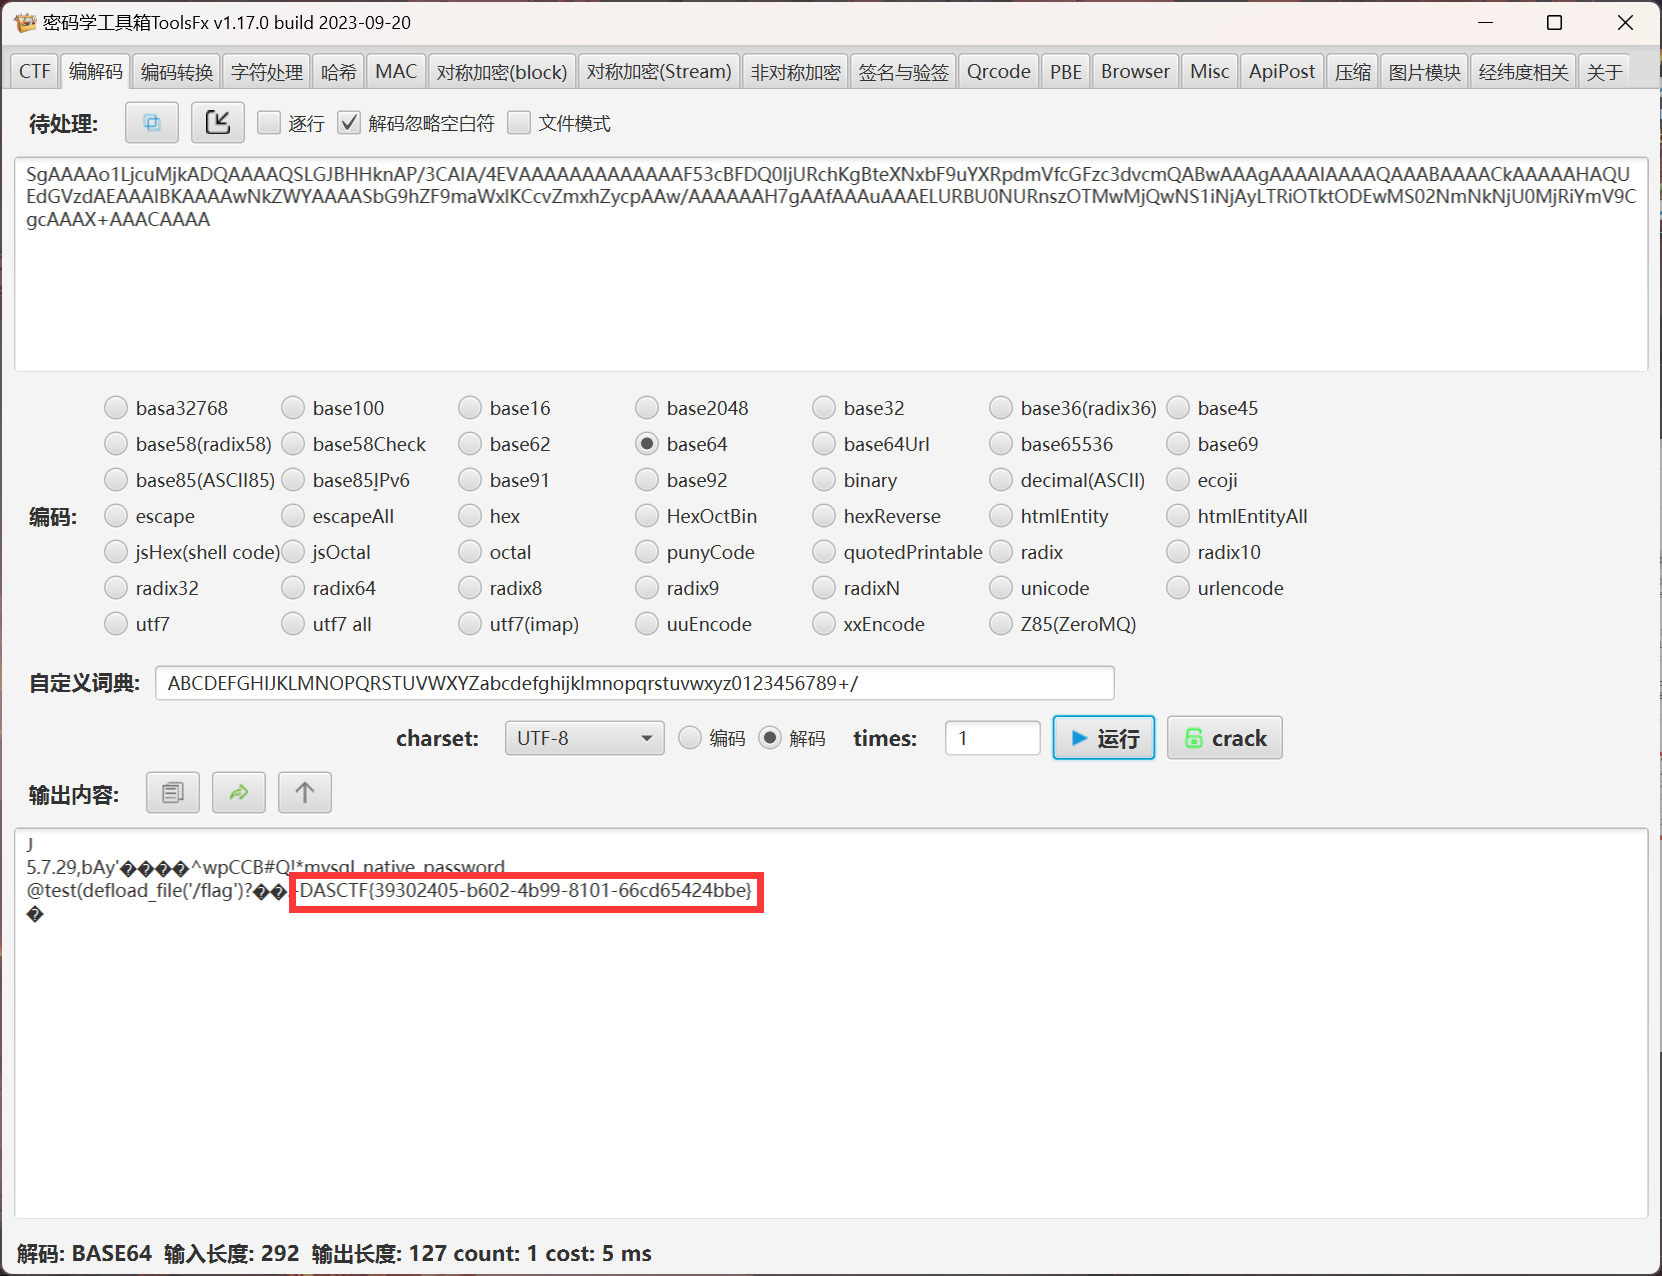This screenshot has height=1276, width=1662.
Task: Move output up to input with arrow icon
Action: click(x=305, y=793)
